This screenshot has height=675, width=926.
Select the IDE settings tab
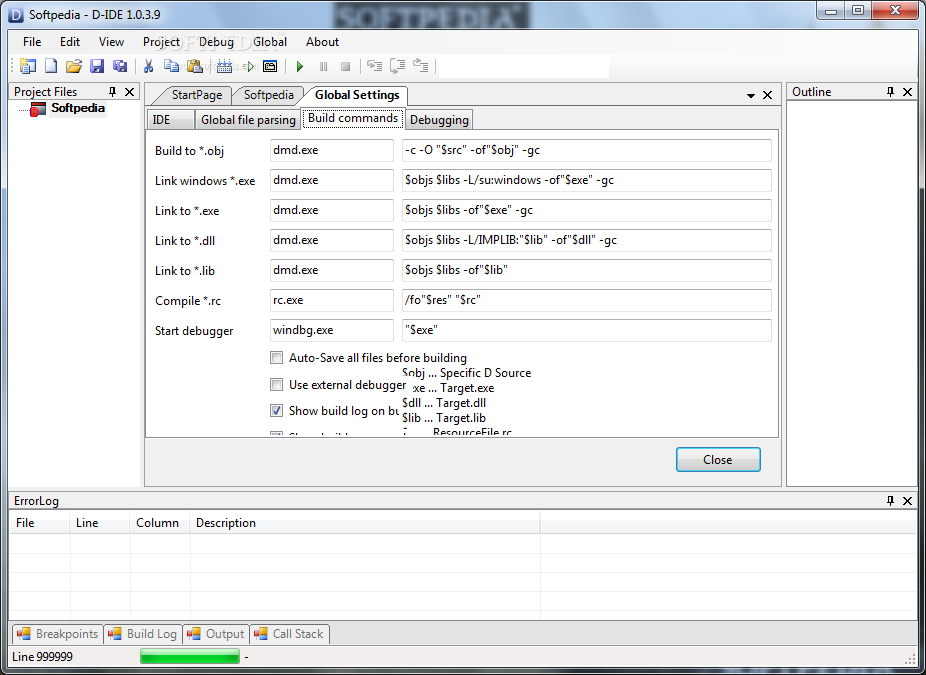point(170,119)
